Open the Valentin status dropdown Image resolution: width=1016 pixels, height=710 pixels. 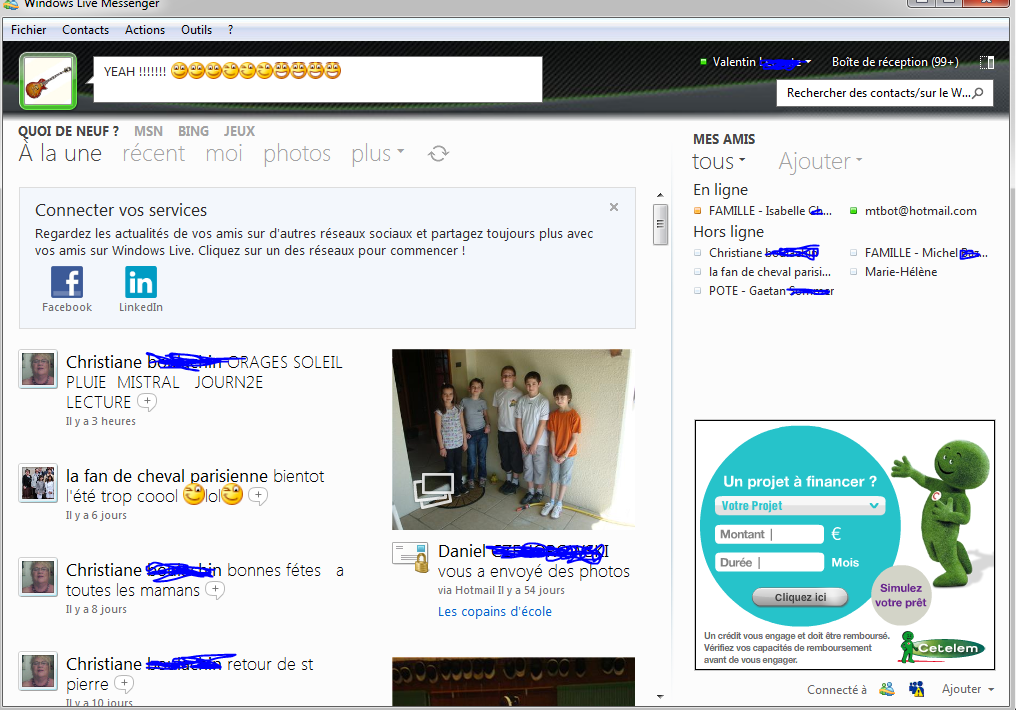(808, 62)
